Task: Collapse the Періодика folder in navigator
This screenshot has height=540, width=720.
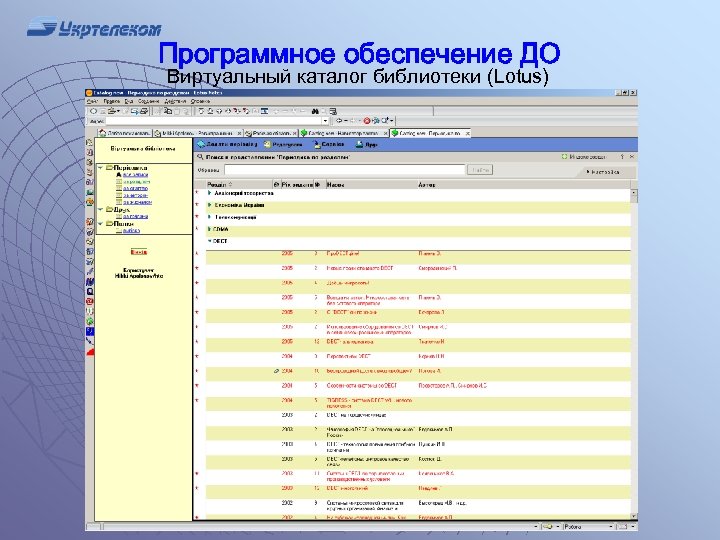Action: click(x=101, y=168)
